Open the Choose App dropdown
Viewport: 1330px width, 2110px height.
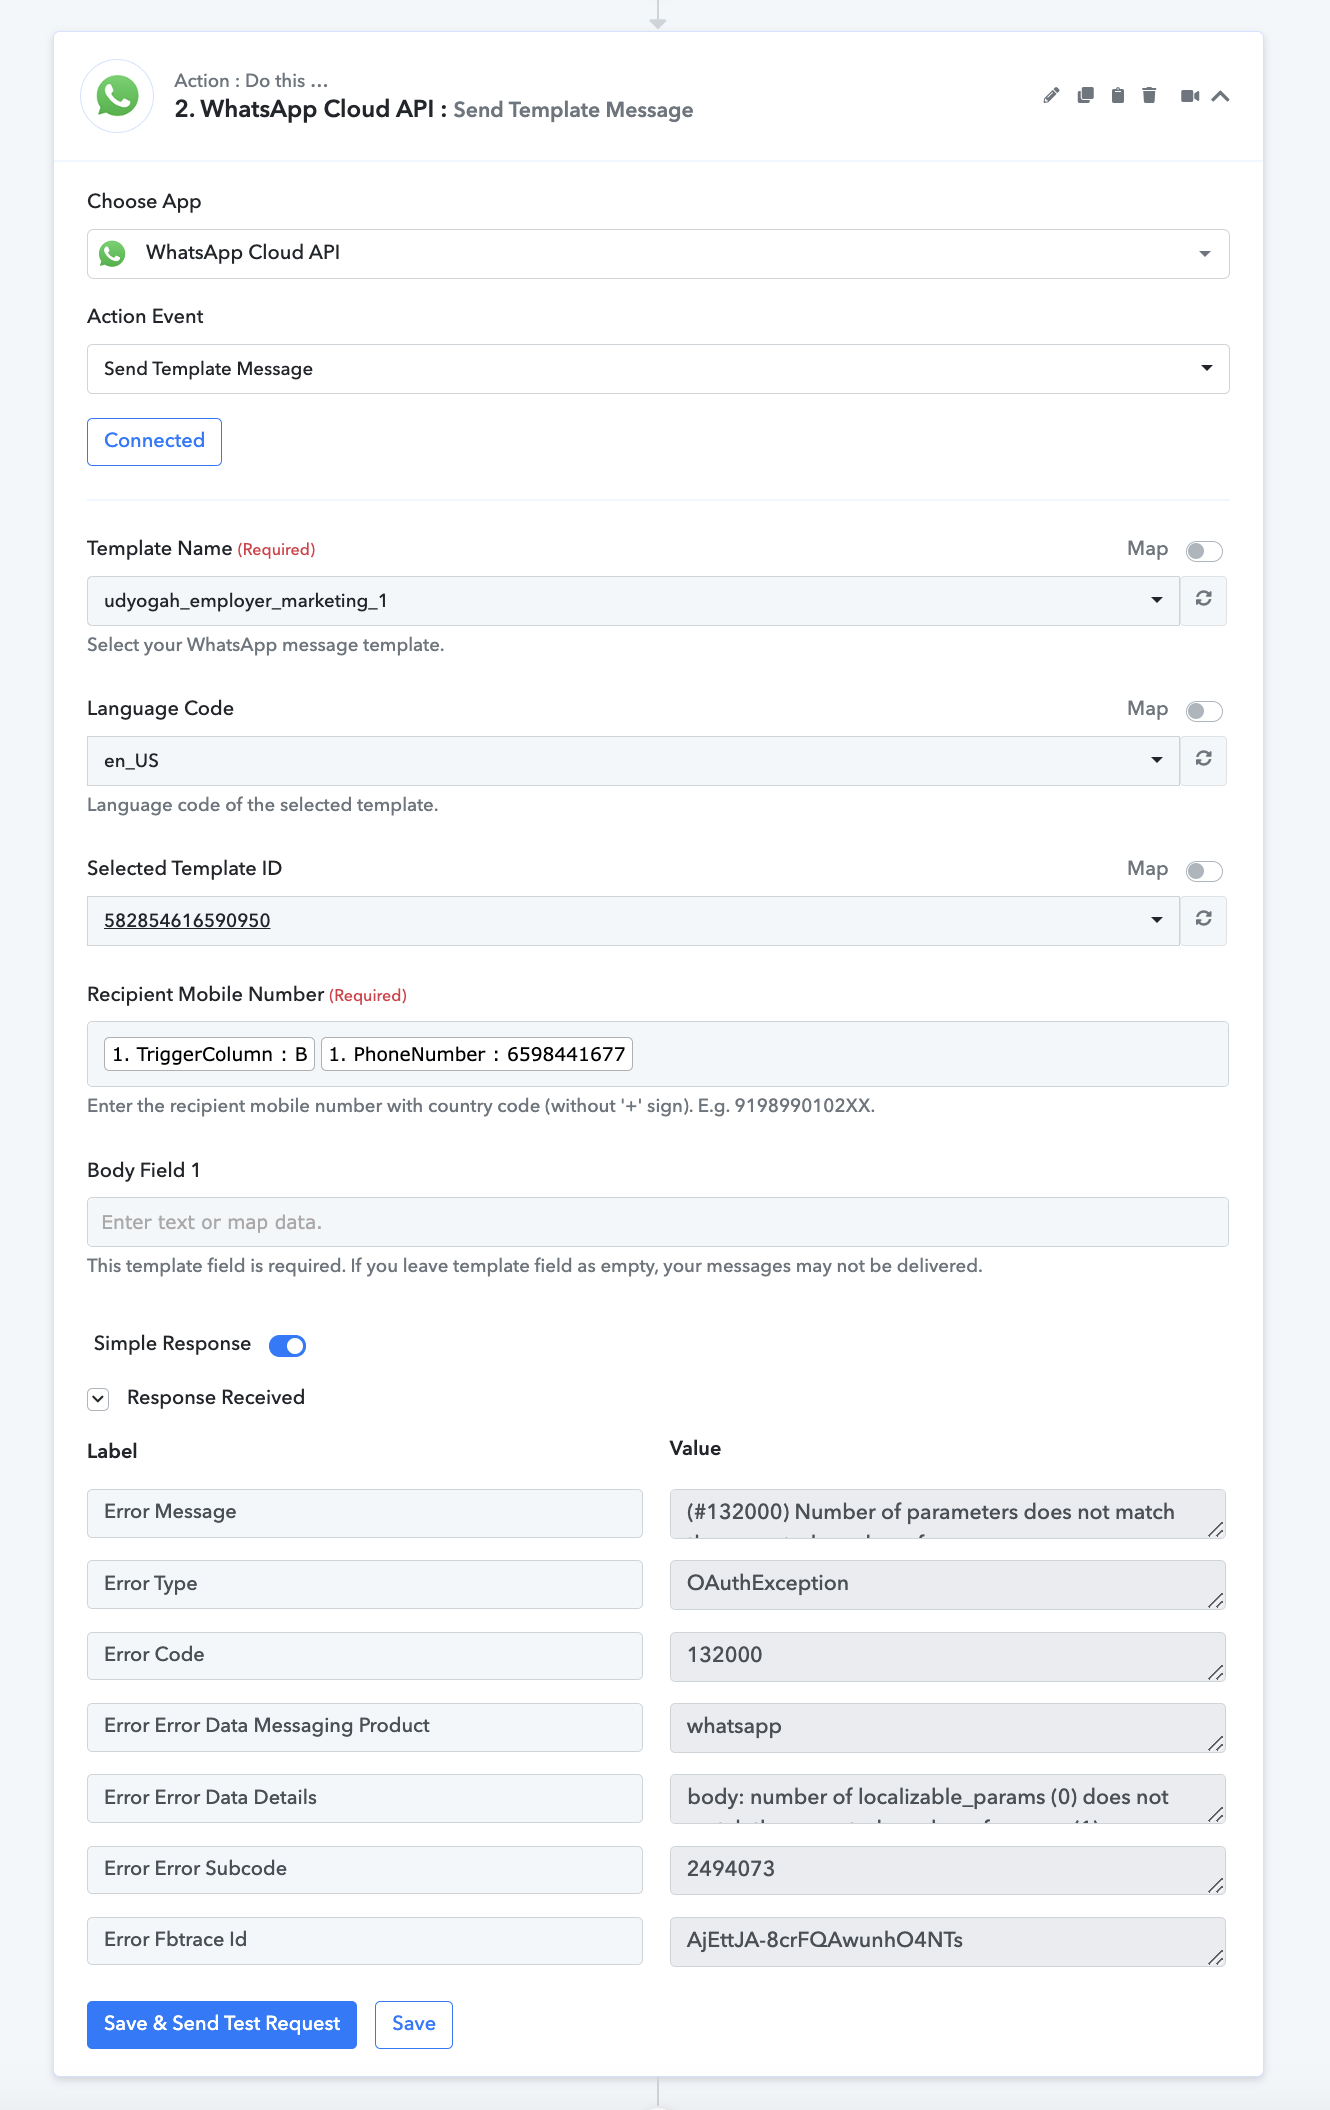(658, 254)
